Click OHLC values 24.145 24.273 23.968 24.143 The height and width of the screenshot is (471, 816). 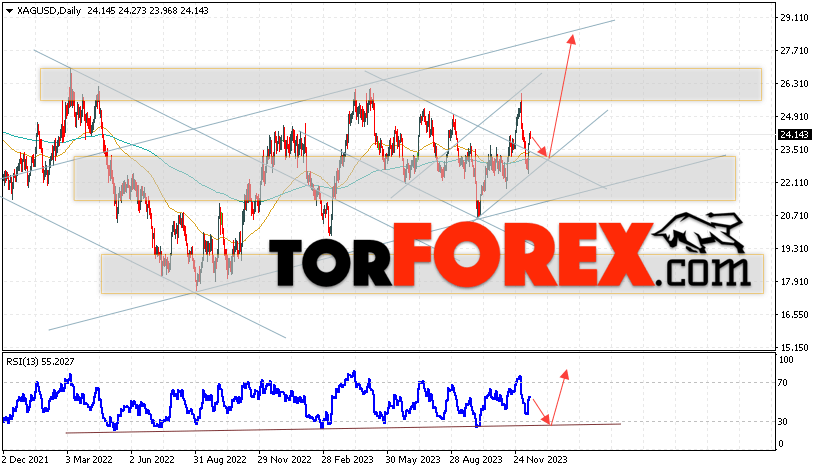(x=148, y=11)
